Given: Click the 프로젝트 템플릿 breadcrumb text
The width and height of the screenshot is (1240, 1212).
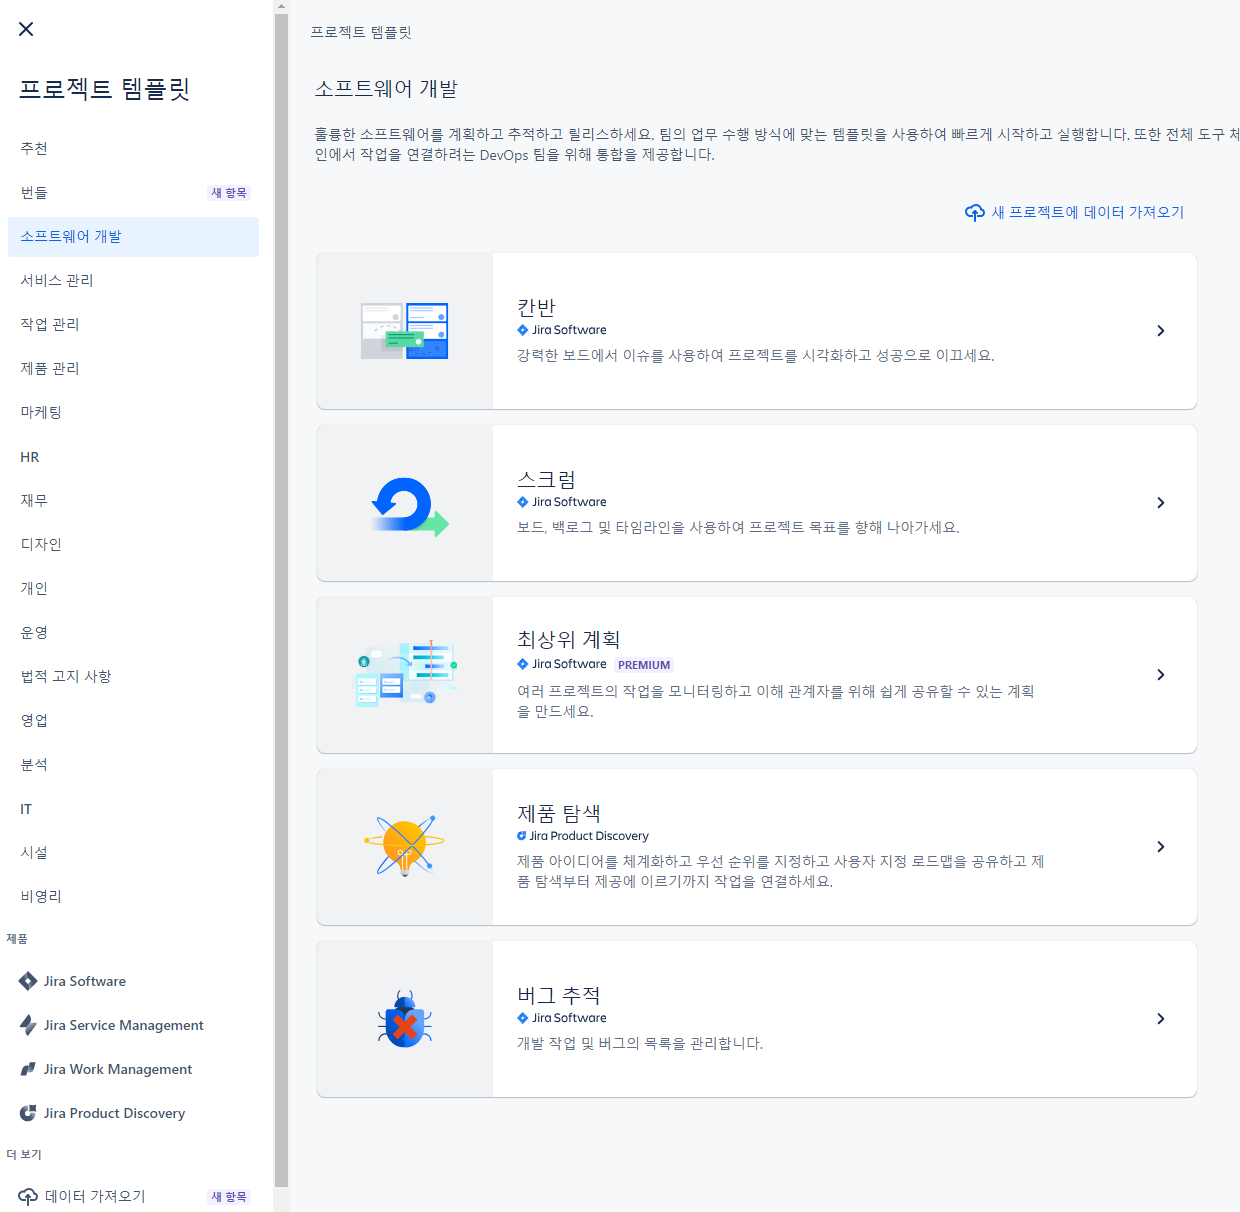Looking at the screenshot, I should [361, 32].
